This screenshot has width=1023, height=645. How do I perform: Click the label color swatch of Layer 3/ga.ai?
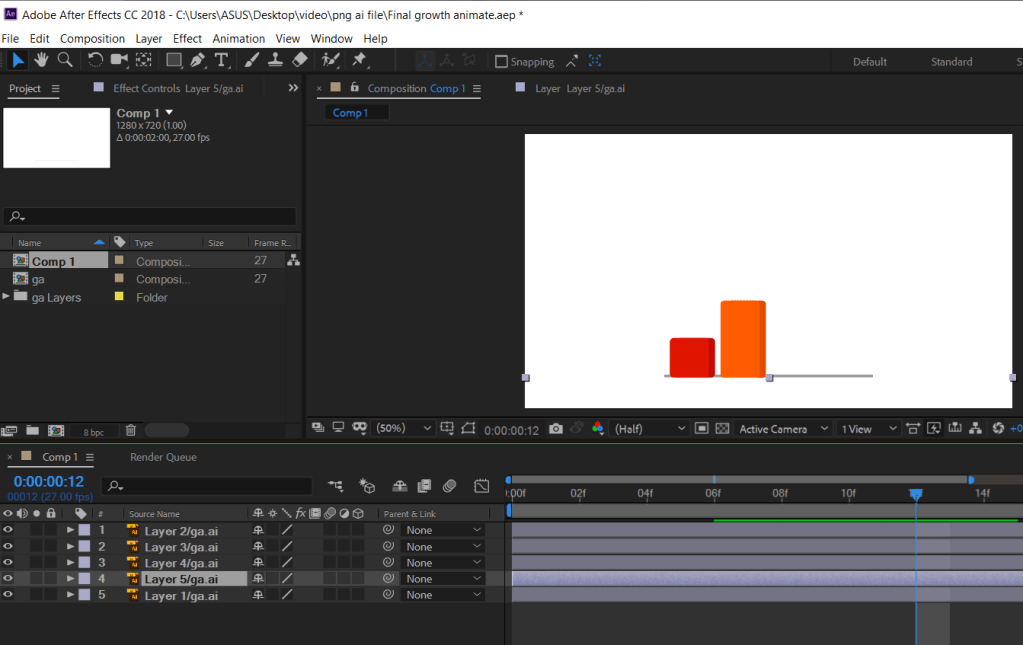tap(85, 547)
